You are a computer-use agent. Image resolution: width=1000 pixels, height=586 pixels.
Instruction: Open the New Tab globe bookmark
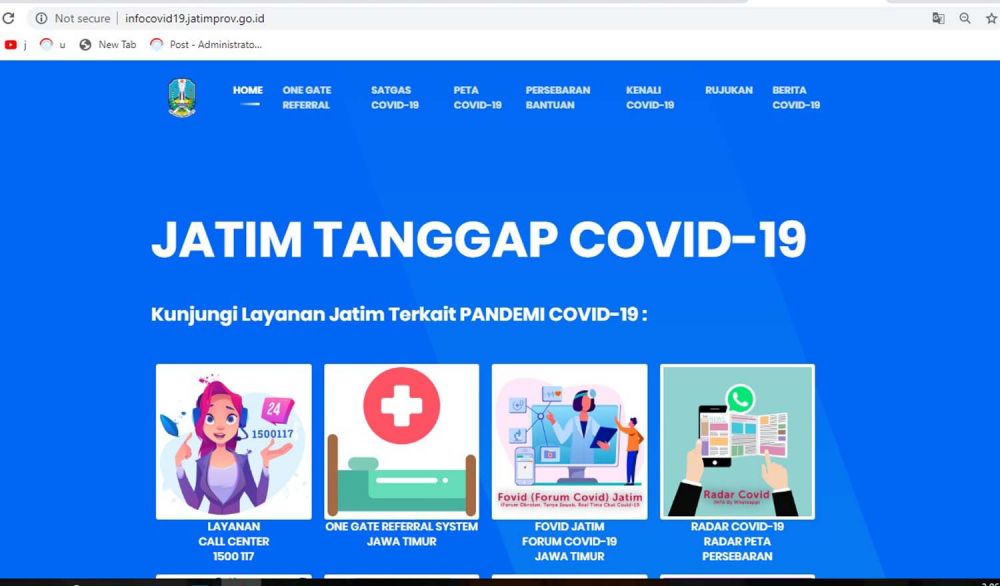coord(85,44)
